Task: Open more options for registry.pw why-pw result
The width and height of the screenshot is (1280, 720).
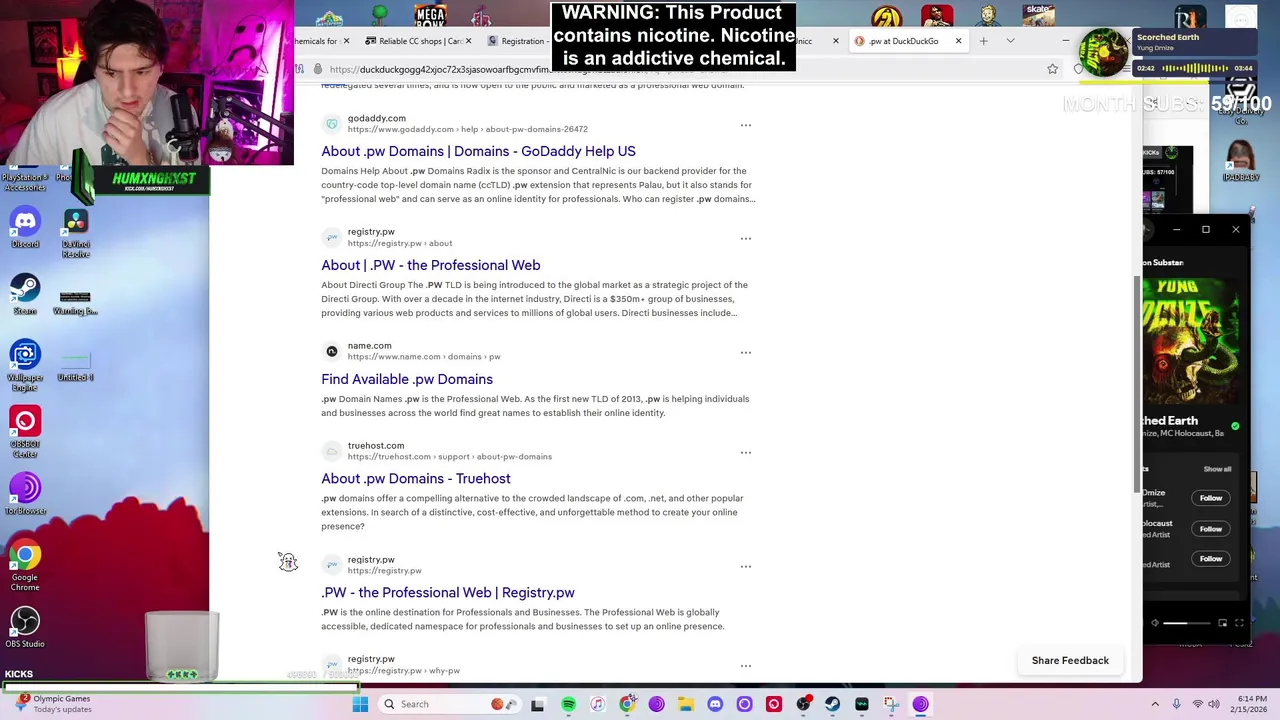Action: [745, 666]
